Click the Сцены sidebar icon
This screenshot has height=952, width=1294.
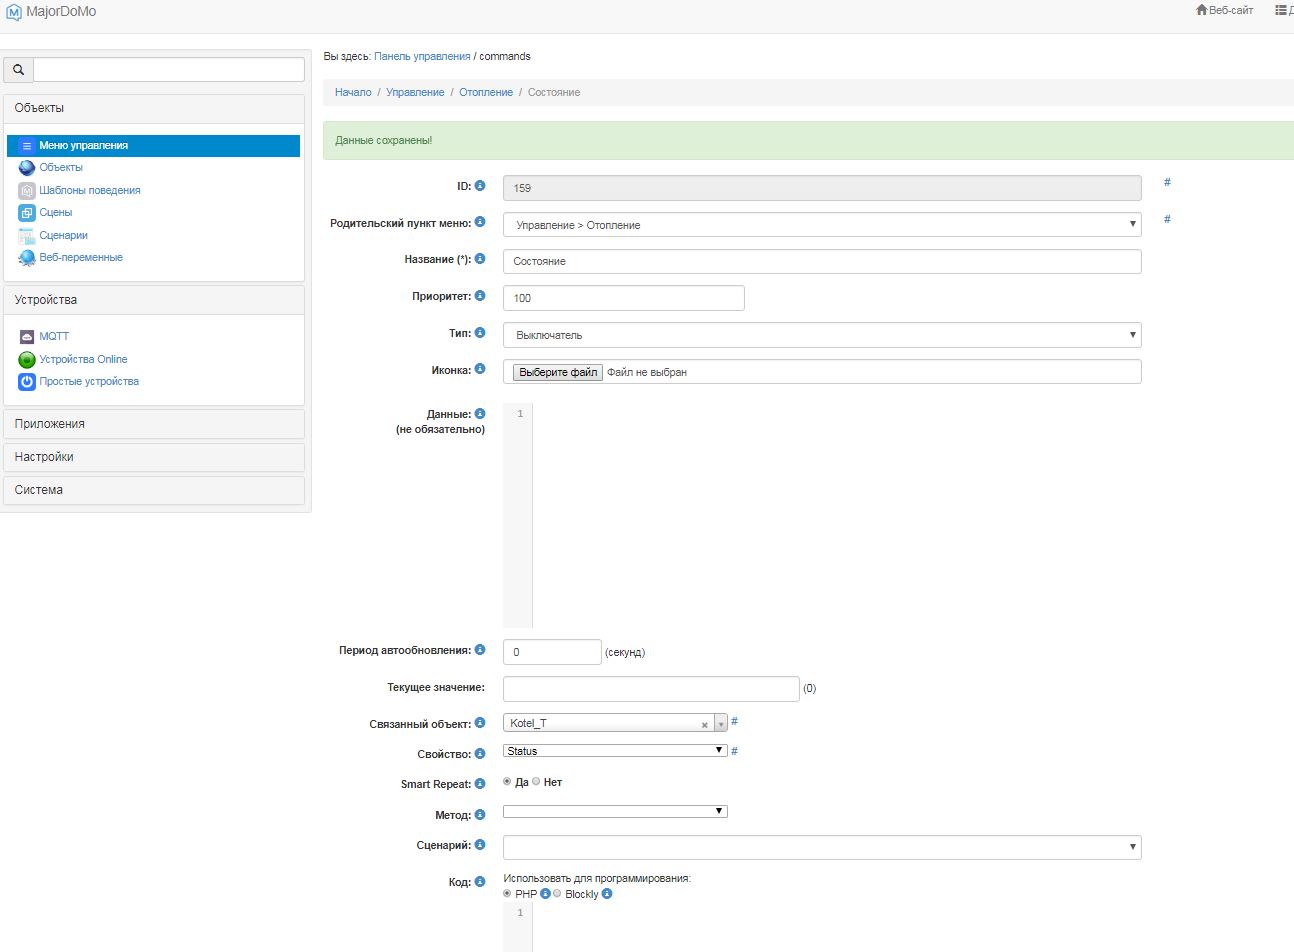pyautogui.click(x=27, y=213)
